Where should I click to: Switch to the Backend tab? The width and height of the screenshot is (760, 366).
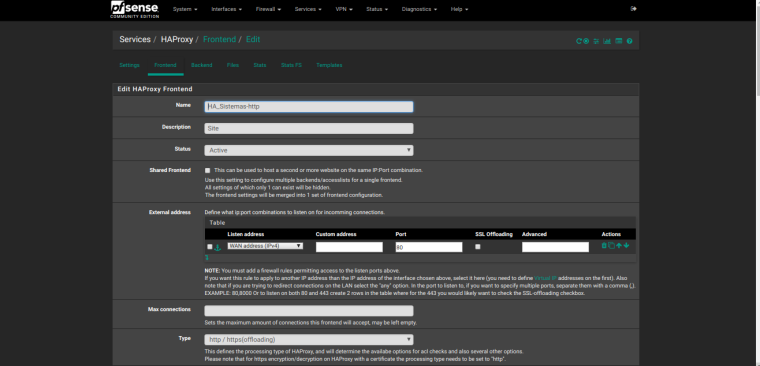(202, 65)
